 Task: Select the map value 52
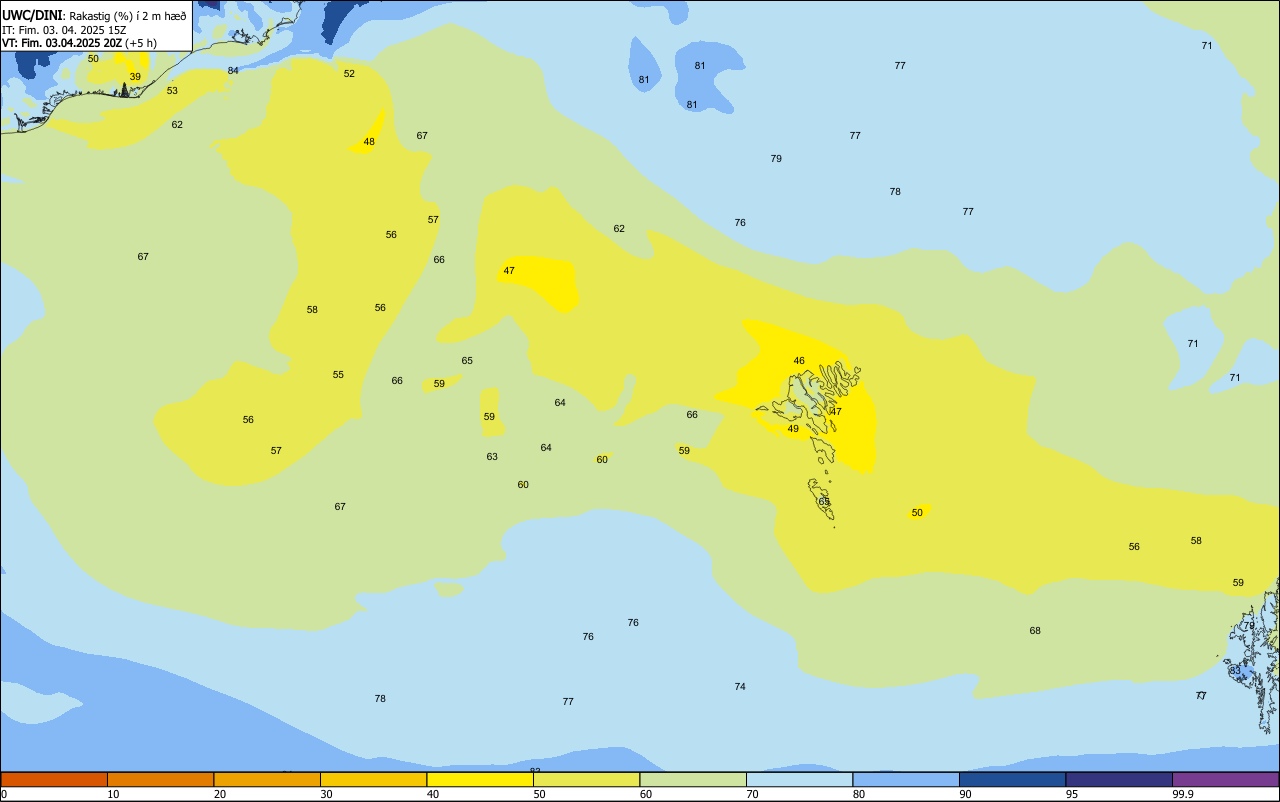pos(349,74)
